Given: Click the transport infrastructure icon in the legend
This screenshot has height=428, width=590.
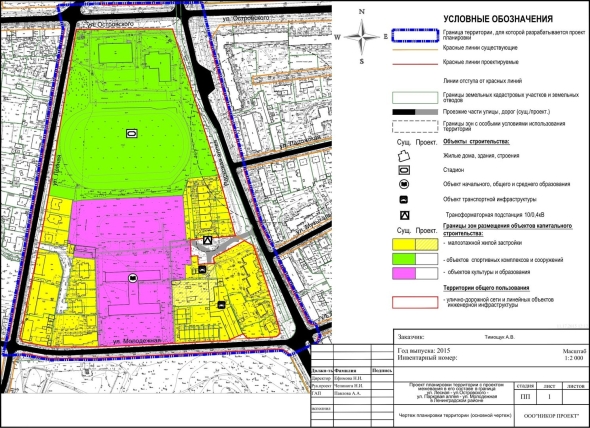Looking at the screenshot, I should [x=404, y=200].
